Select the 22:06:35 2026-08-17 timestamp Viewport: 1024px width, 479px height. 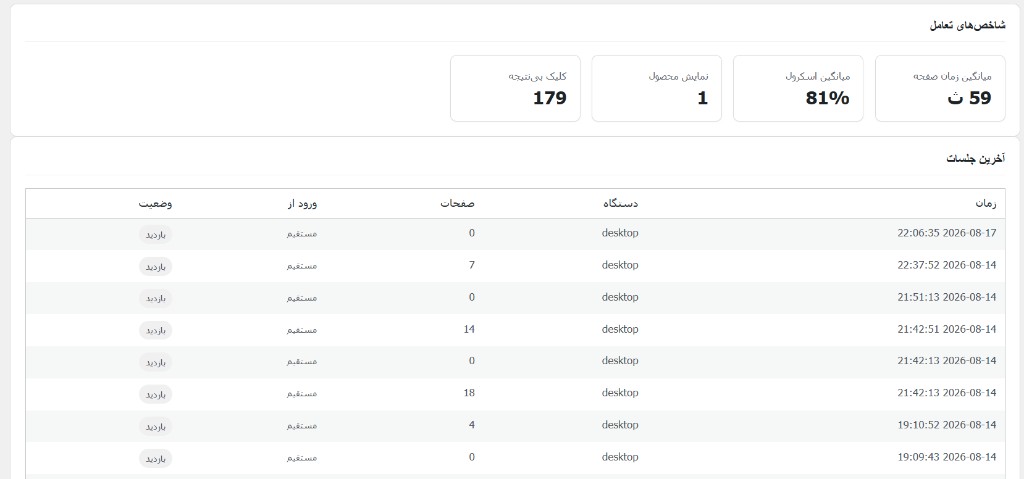[x=947, y=233]
